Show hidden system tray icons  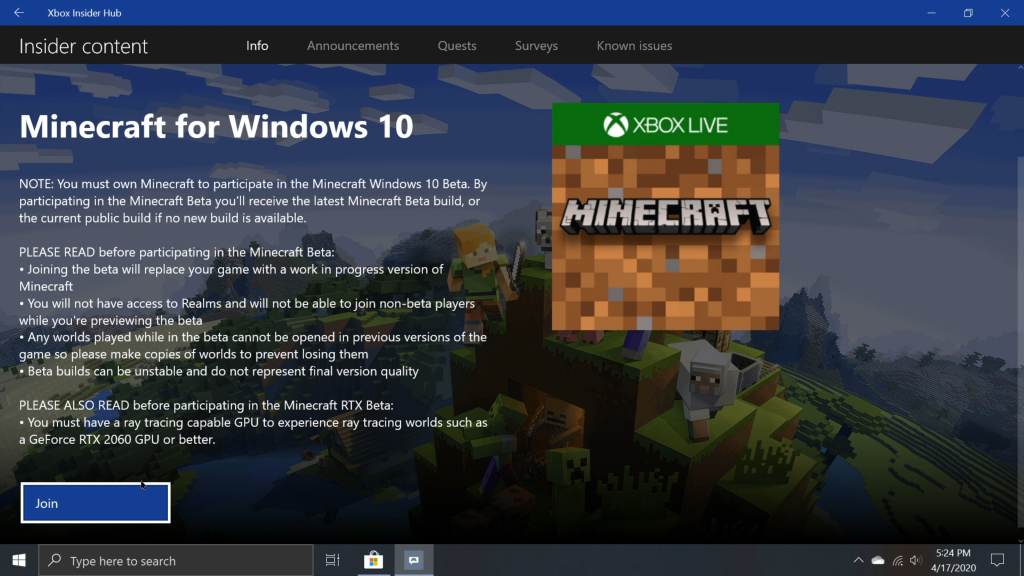click(x=858, y=560)
